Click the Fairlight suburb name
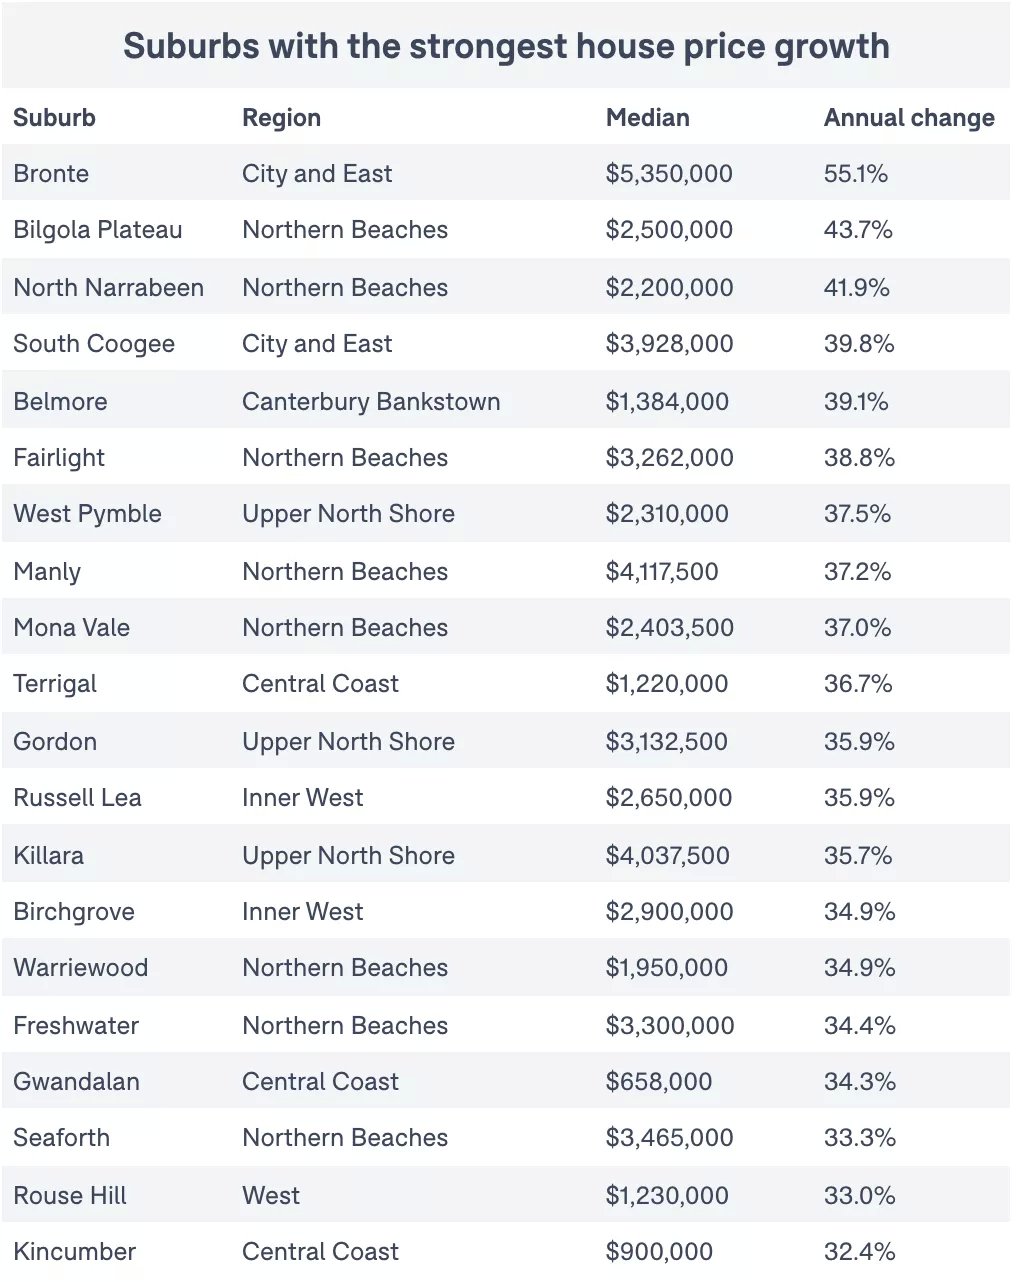The height and width of the screenshot is (1282, 1020). tap(59, 458)
